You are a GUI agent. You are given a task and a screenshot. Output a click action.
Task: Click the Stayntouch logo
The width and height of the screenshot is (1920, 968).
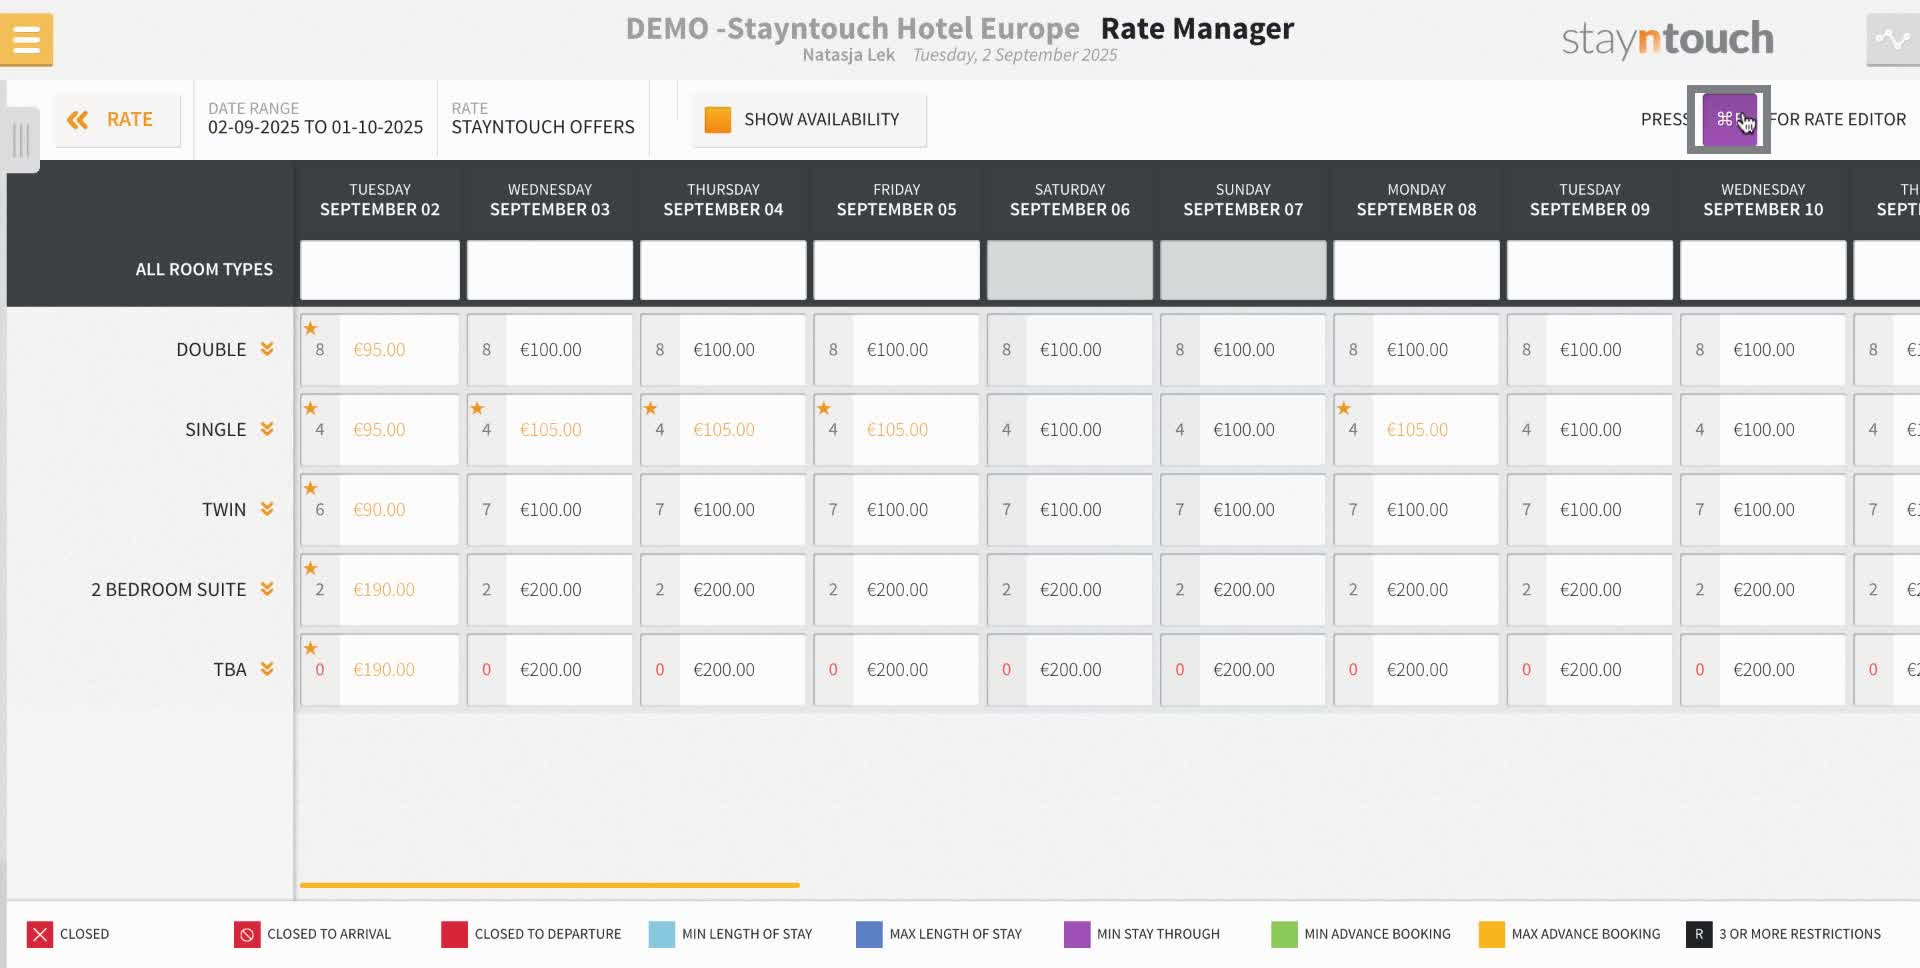(1667, 40)
